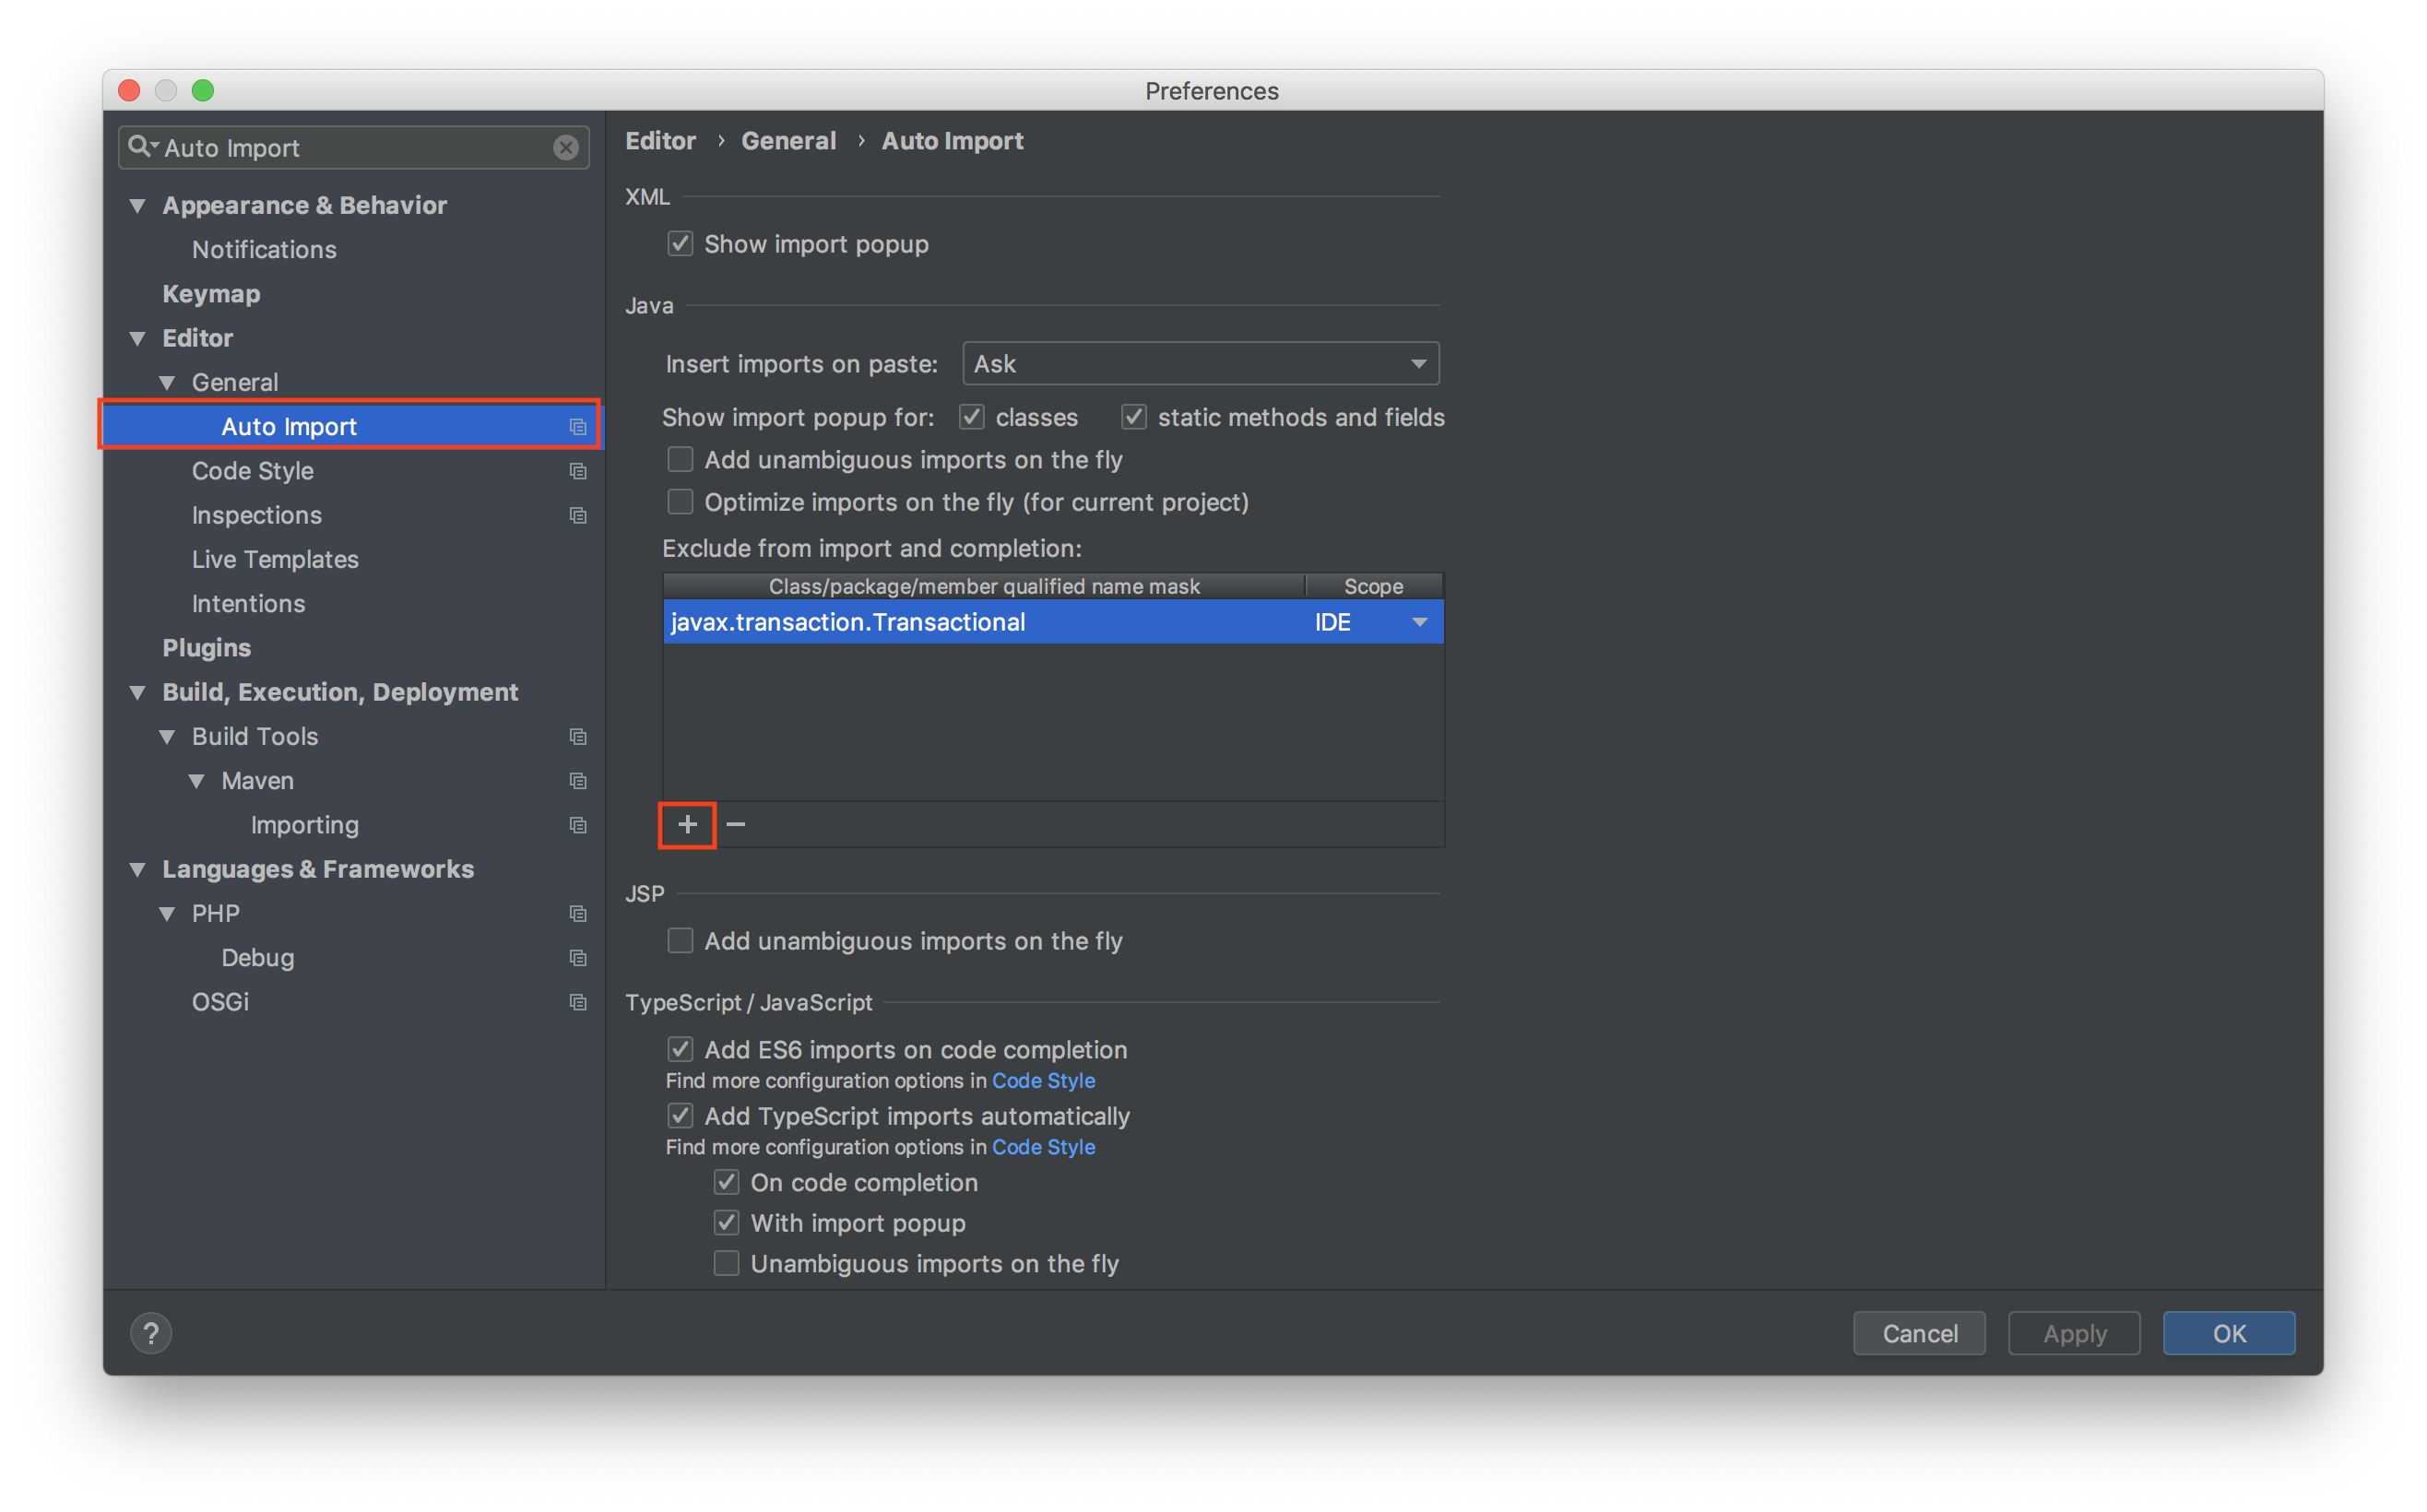This screenshot has width=2427, height=1512.
Task: Toggle On code completion checkbox
Action: point(726,1183)
